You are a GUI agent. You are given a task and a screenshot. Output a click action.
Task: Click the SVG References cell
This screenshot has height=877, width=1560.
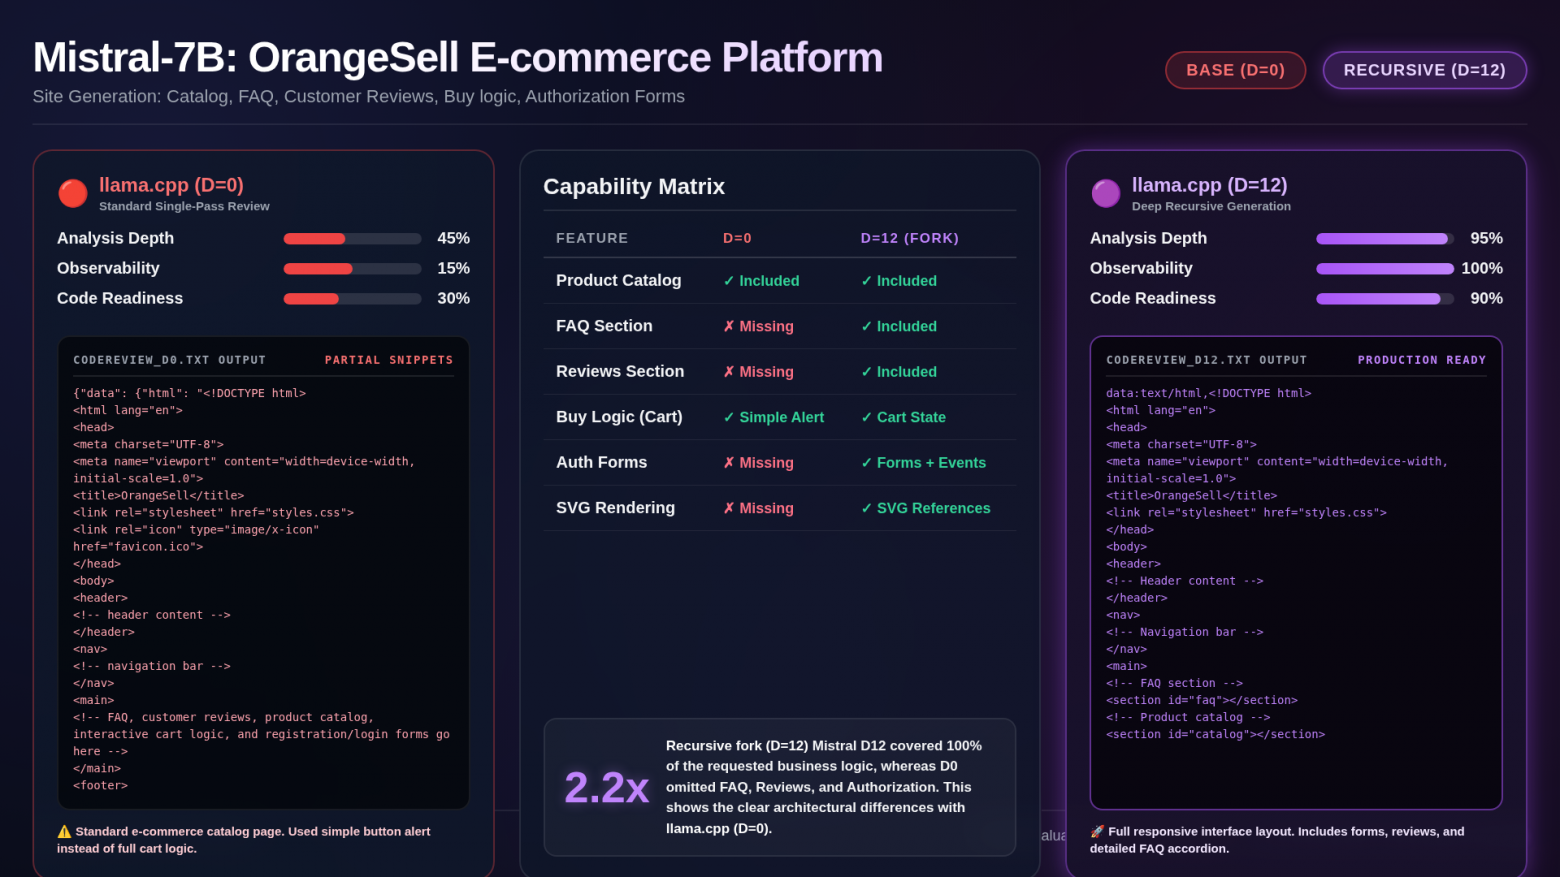click(x=925, y=508)
